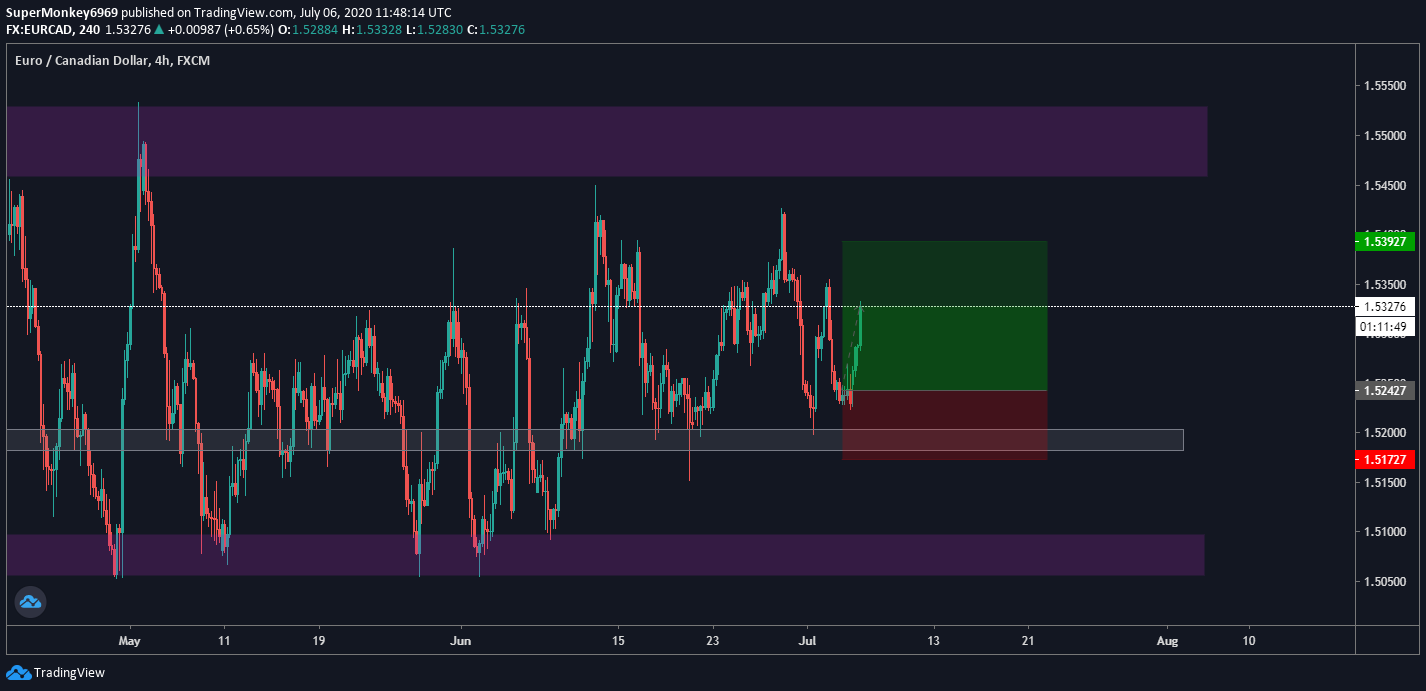Click the gray 1.52427 entry price tag
The image size is (1426, 691).
(x=1385, y=390)
